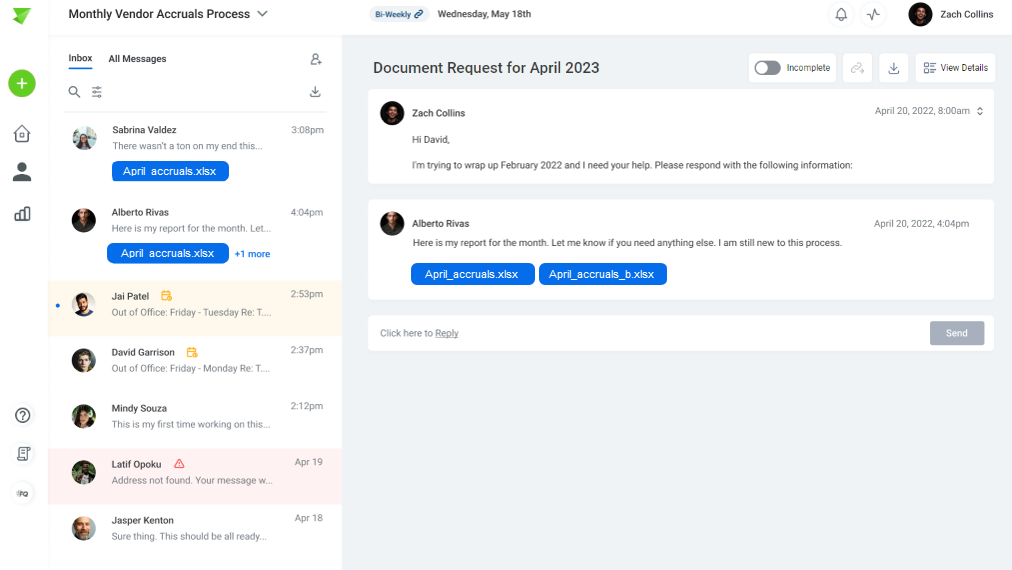Switch to All Messages tab
The height and width of the screenshot is (570, 1012).
(137, 59)
